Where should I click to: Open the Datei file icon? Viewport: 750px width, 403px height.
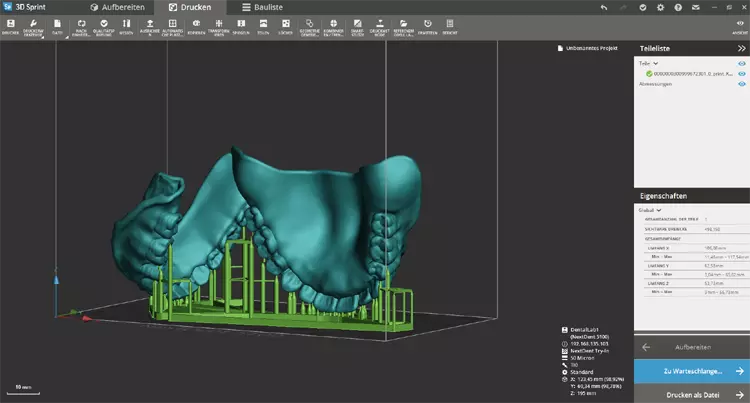(57, 23)
